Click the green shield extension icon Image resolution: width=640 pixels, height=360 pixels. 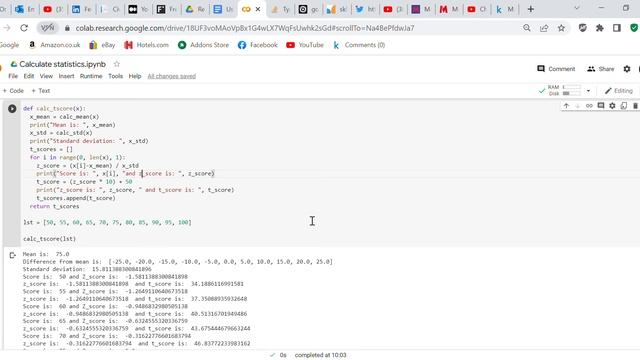tap(634, 28)
